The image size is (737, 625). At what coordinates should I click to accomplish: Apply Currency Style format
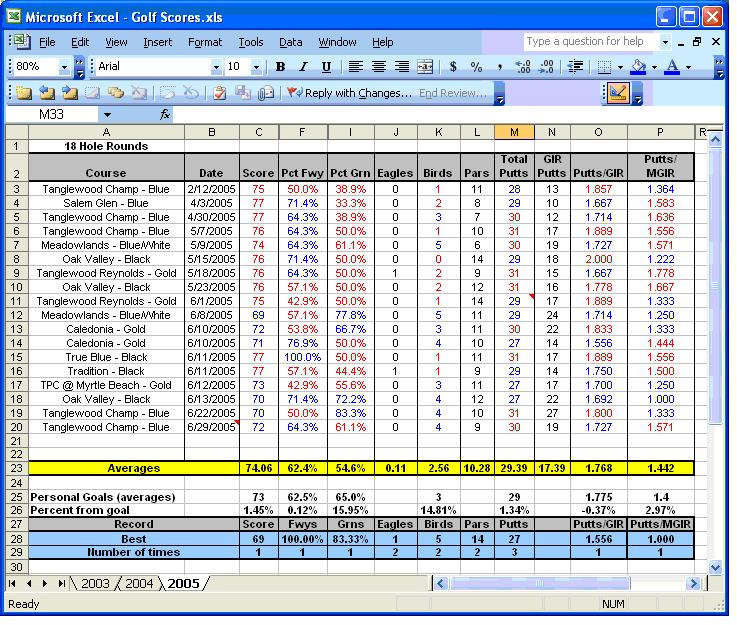pos(453,67)
